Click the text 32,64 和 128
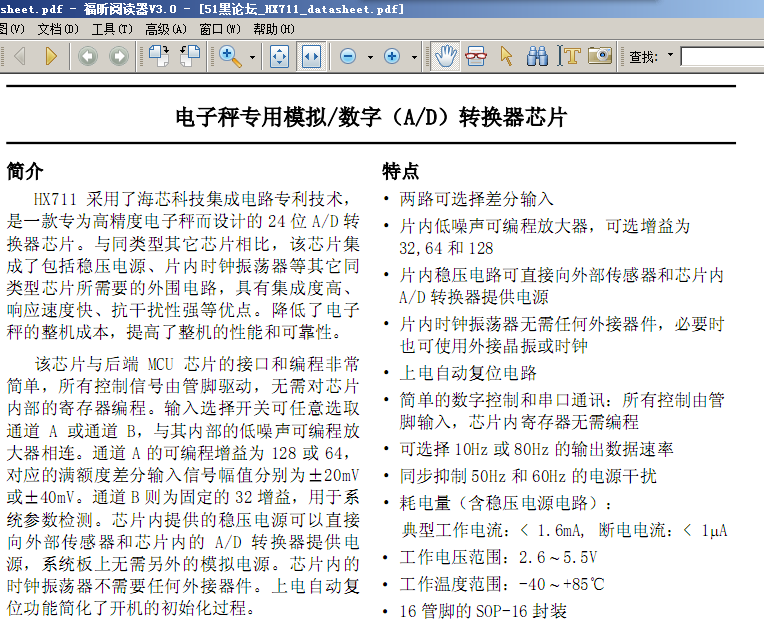The image size is (764, 637). (446, 248)
